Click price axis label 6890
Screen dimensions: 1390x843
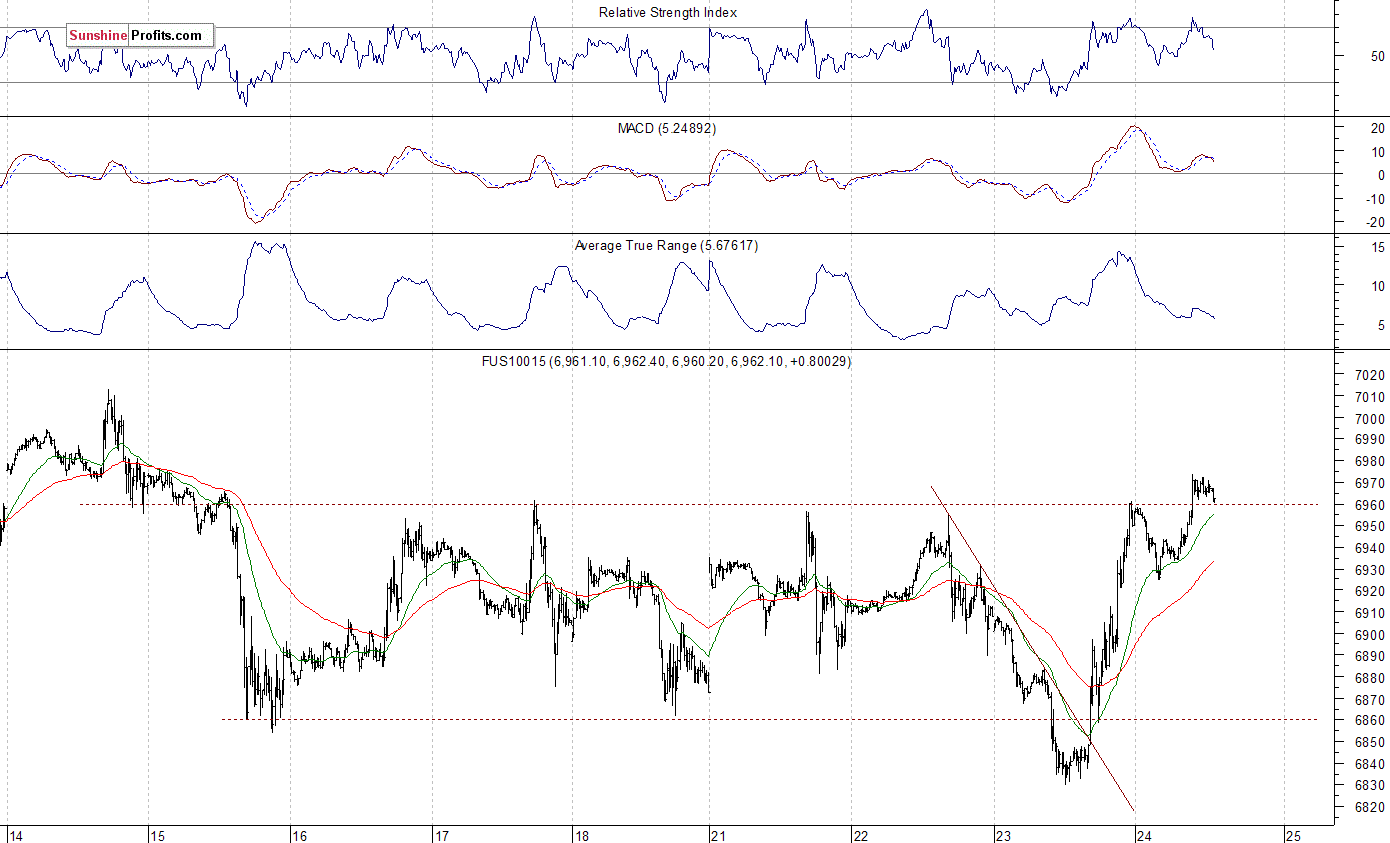(1370, 657)
